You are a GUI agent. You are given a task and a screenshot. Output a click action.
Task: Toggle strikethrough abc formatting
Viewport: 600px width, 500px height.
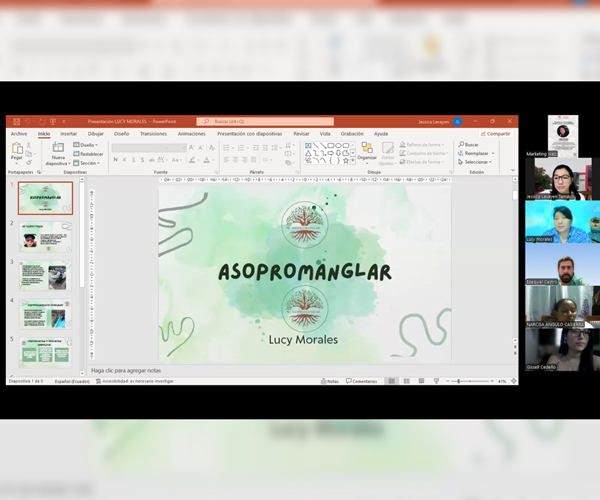[152, 160]
